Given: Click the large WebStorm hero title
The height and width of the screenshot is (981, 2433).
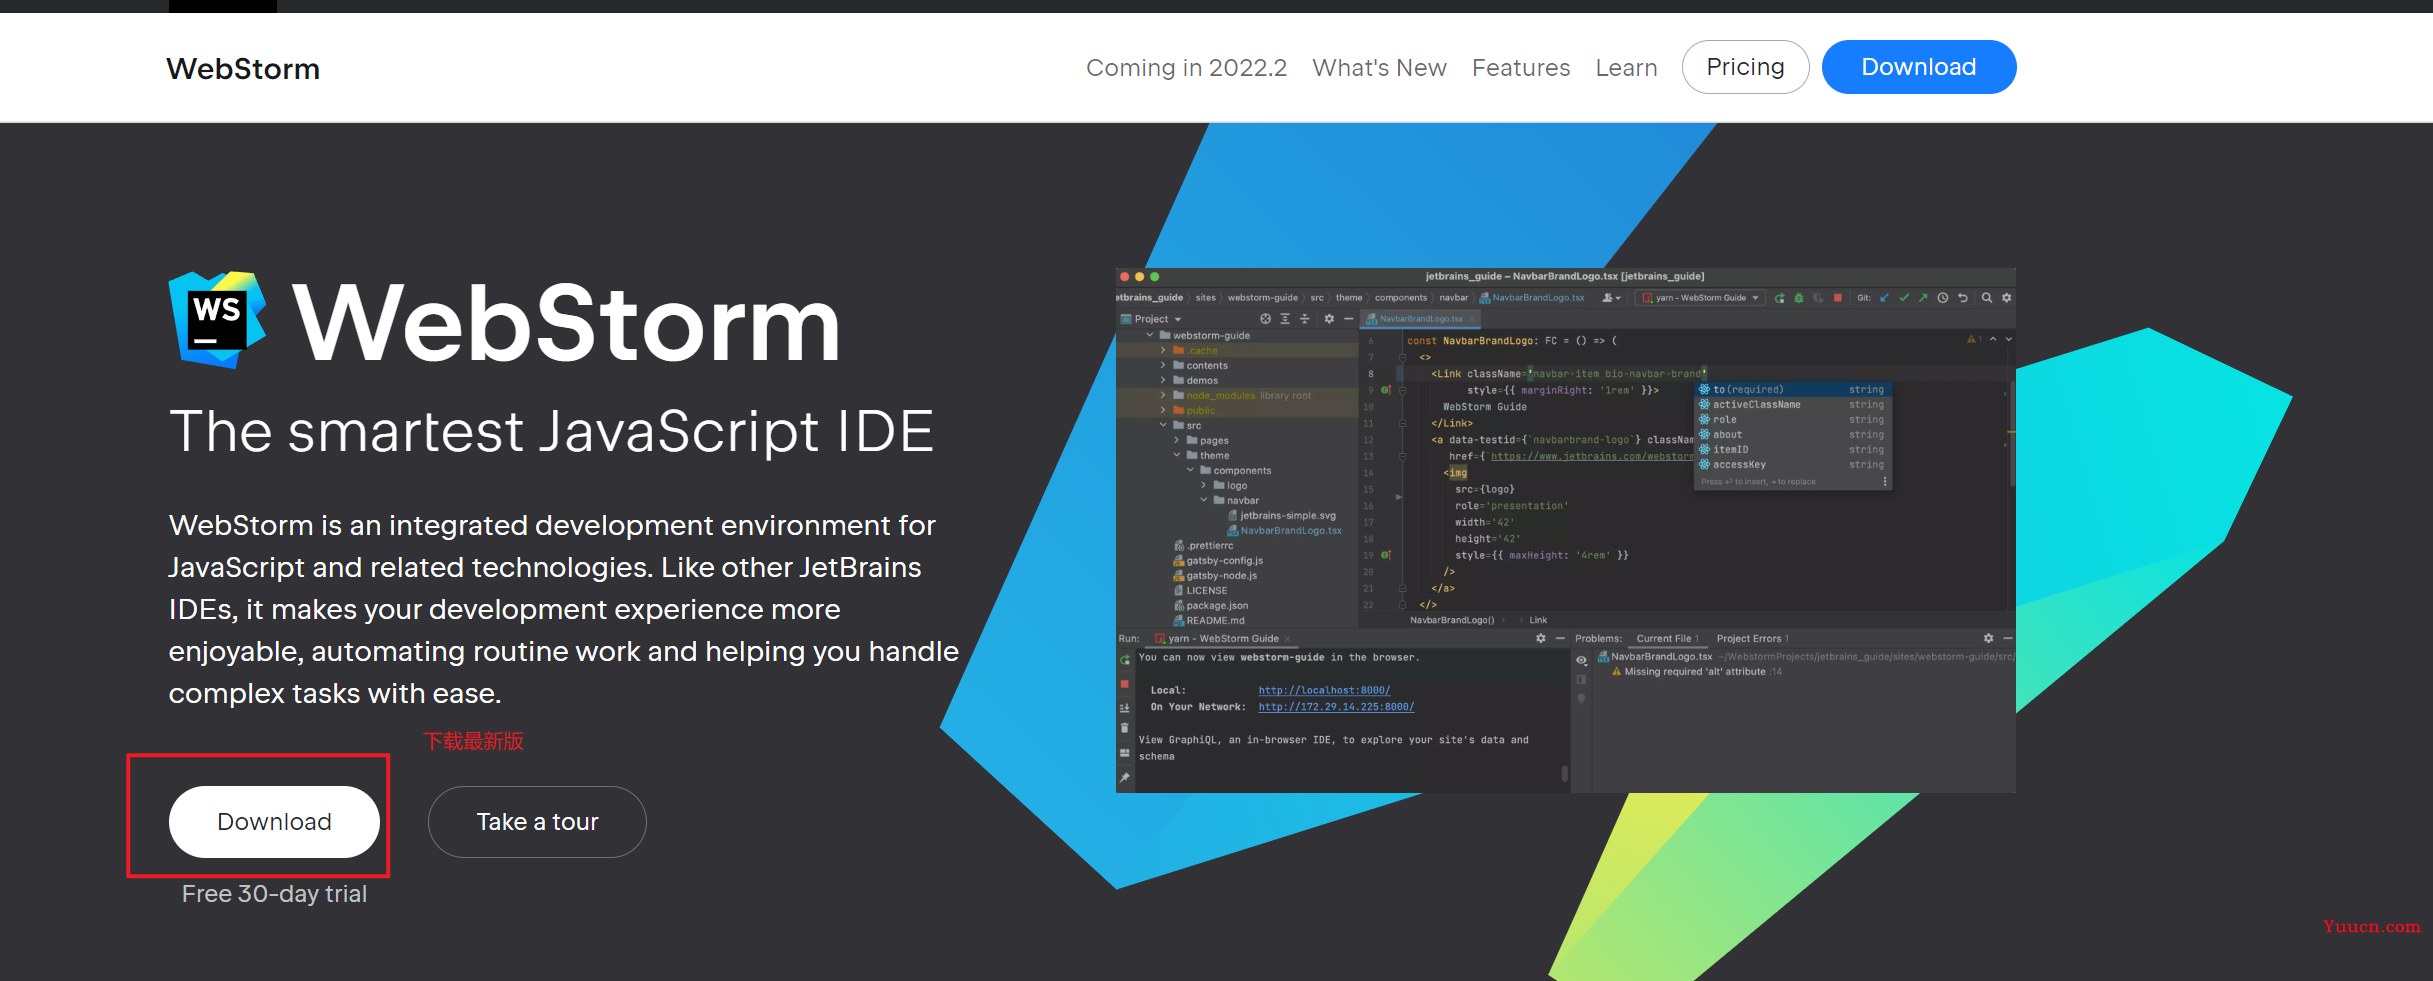Looking at the screenshot, I should pos(566,322).
